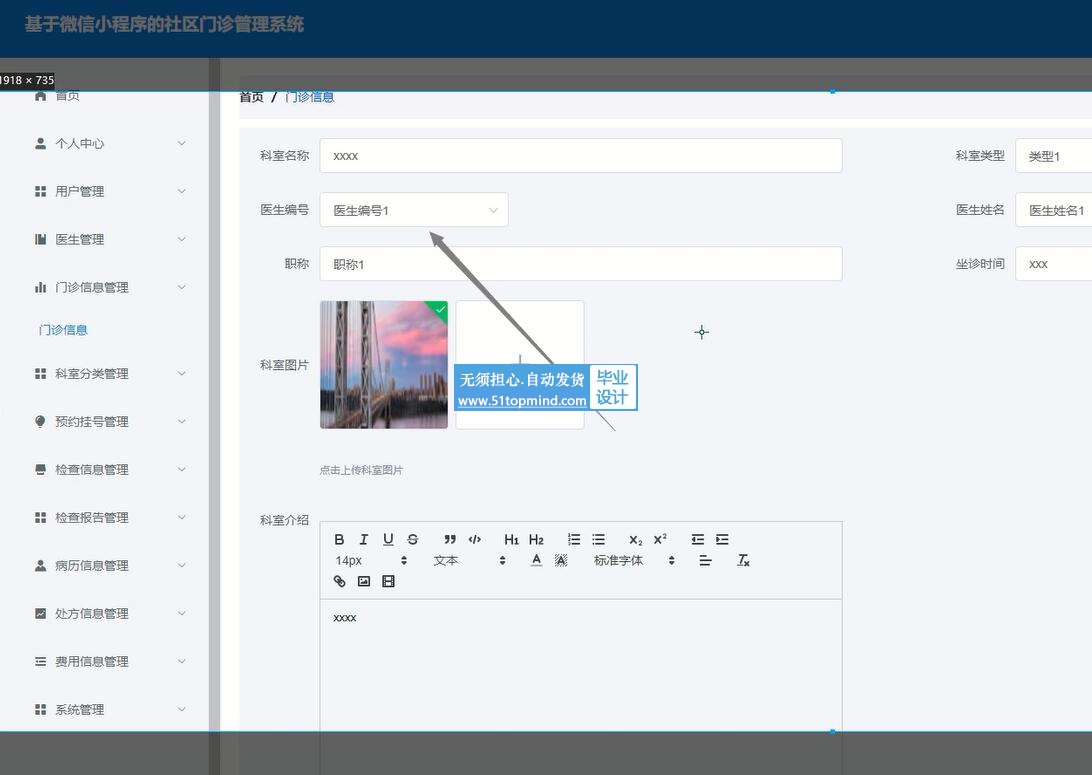Viewport: 1092px width, 775px height.
Task: Insert an ordered list
Action: coord(574,540)
